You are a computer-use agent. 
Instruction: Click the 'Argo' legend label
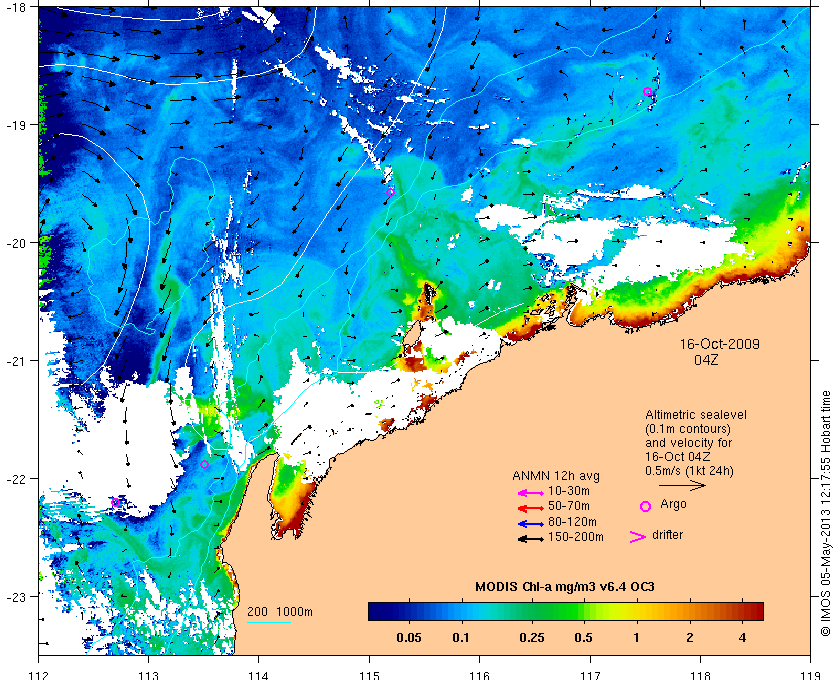pyautogui.click(x=673, y=504)
